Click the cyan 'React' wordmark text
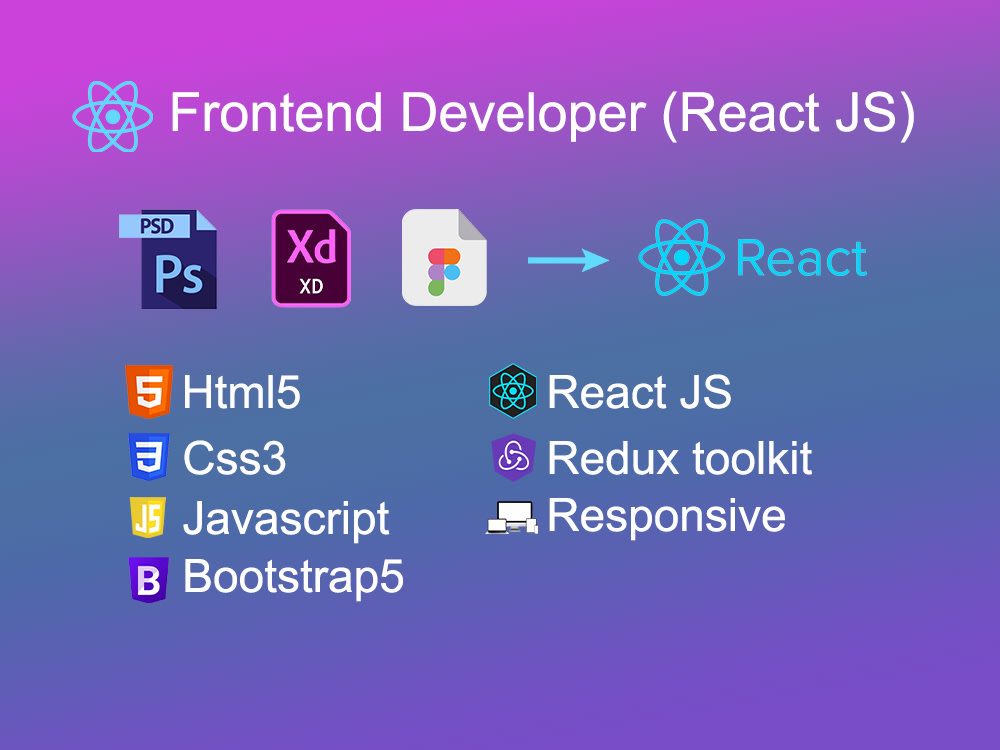This screenshot has width=1000, height=750. [x=802, y=258]
